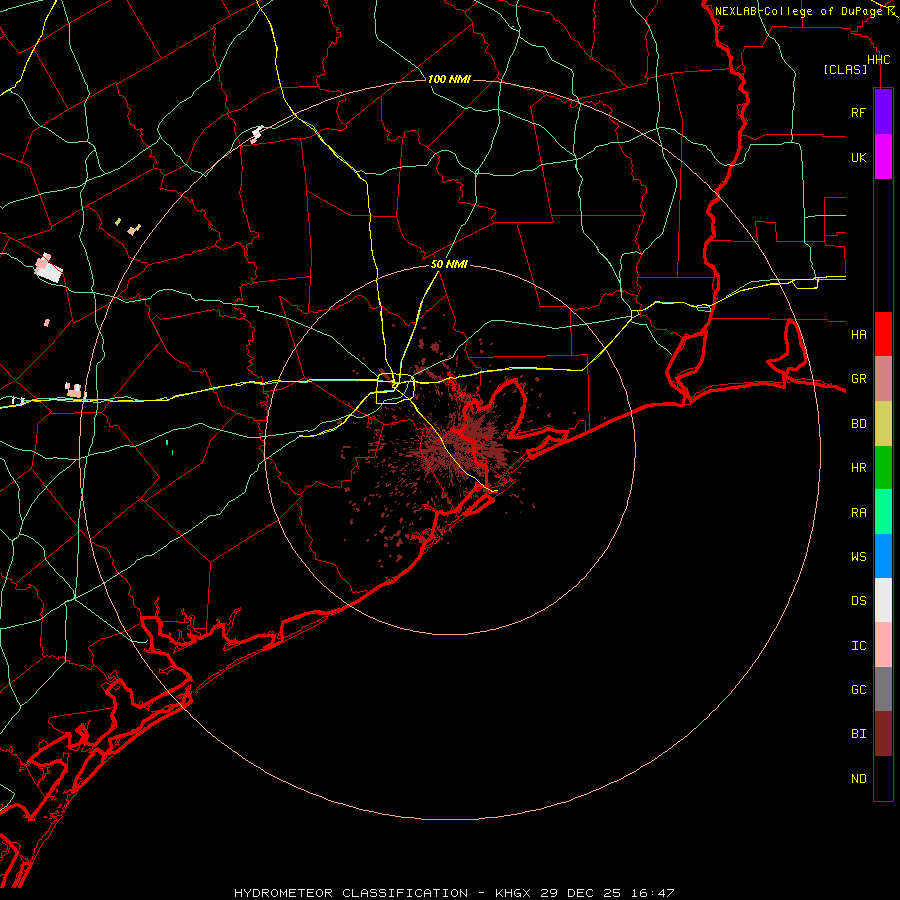Click the NEXLAB-College of DuPage credit text

tap(800, 11)
